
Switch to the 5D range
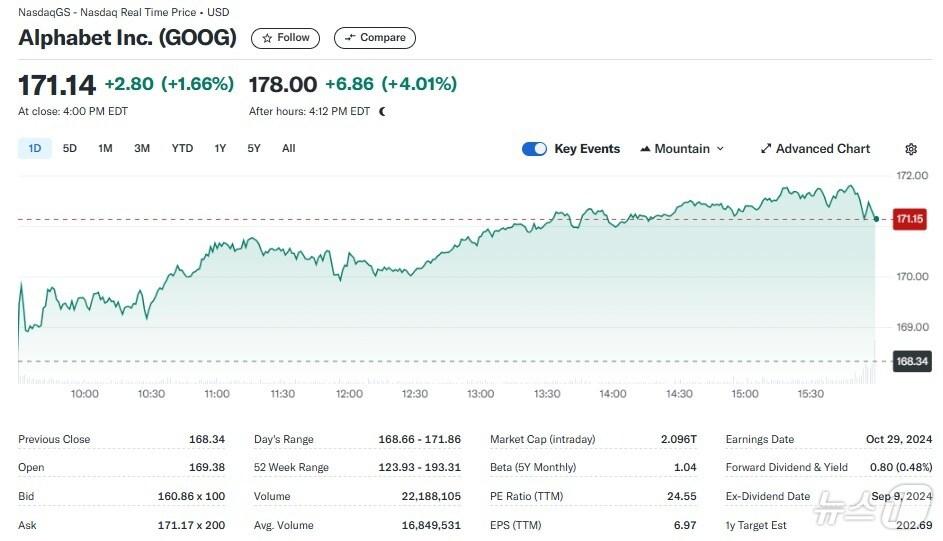click(70, 149)
